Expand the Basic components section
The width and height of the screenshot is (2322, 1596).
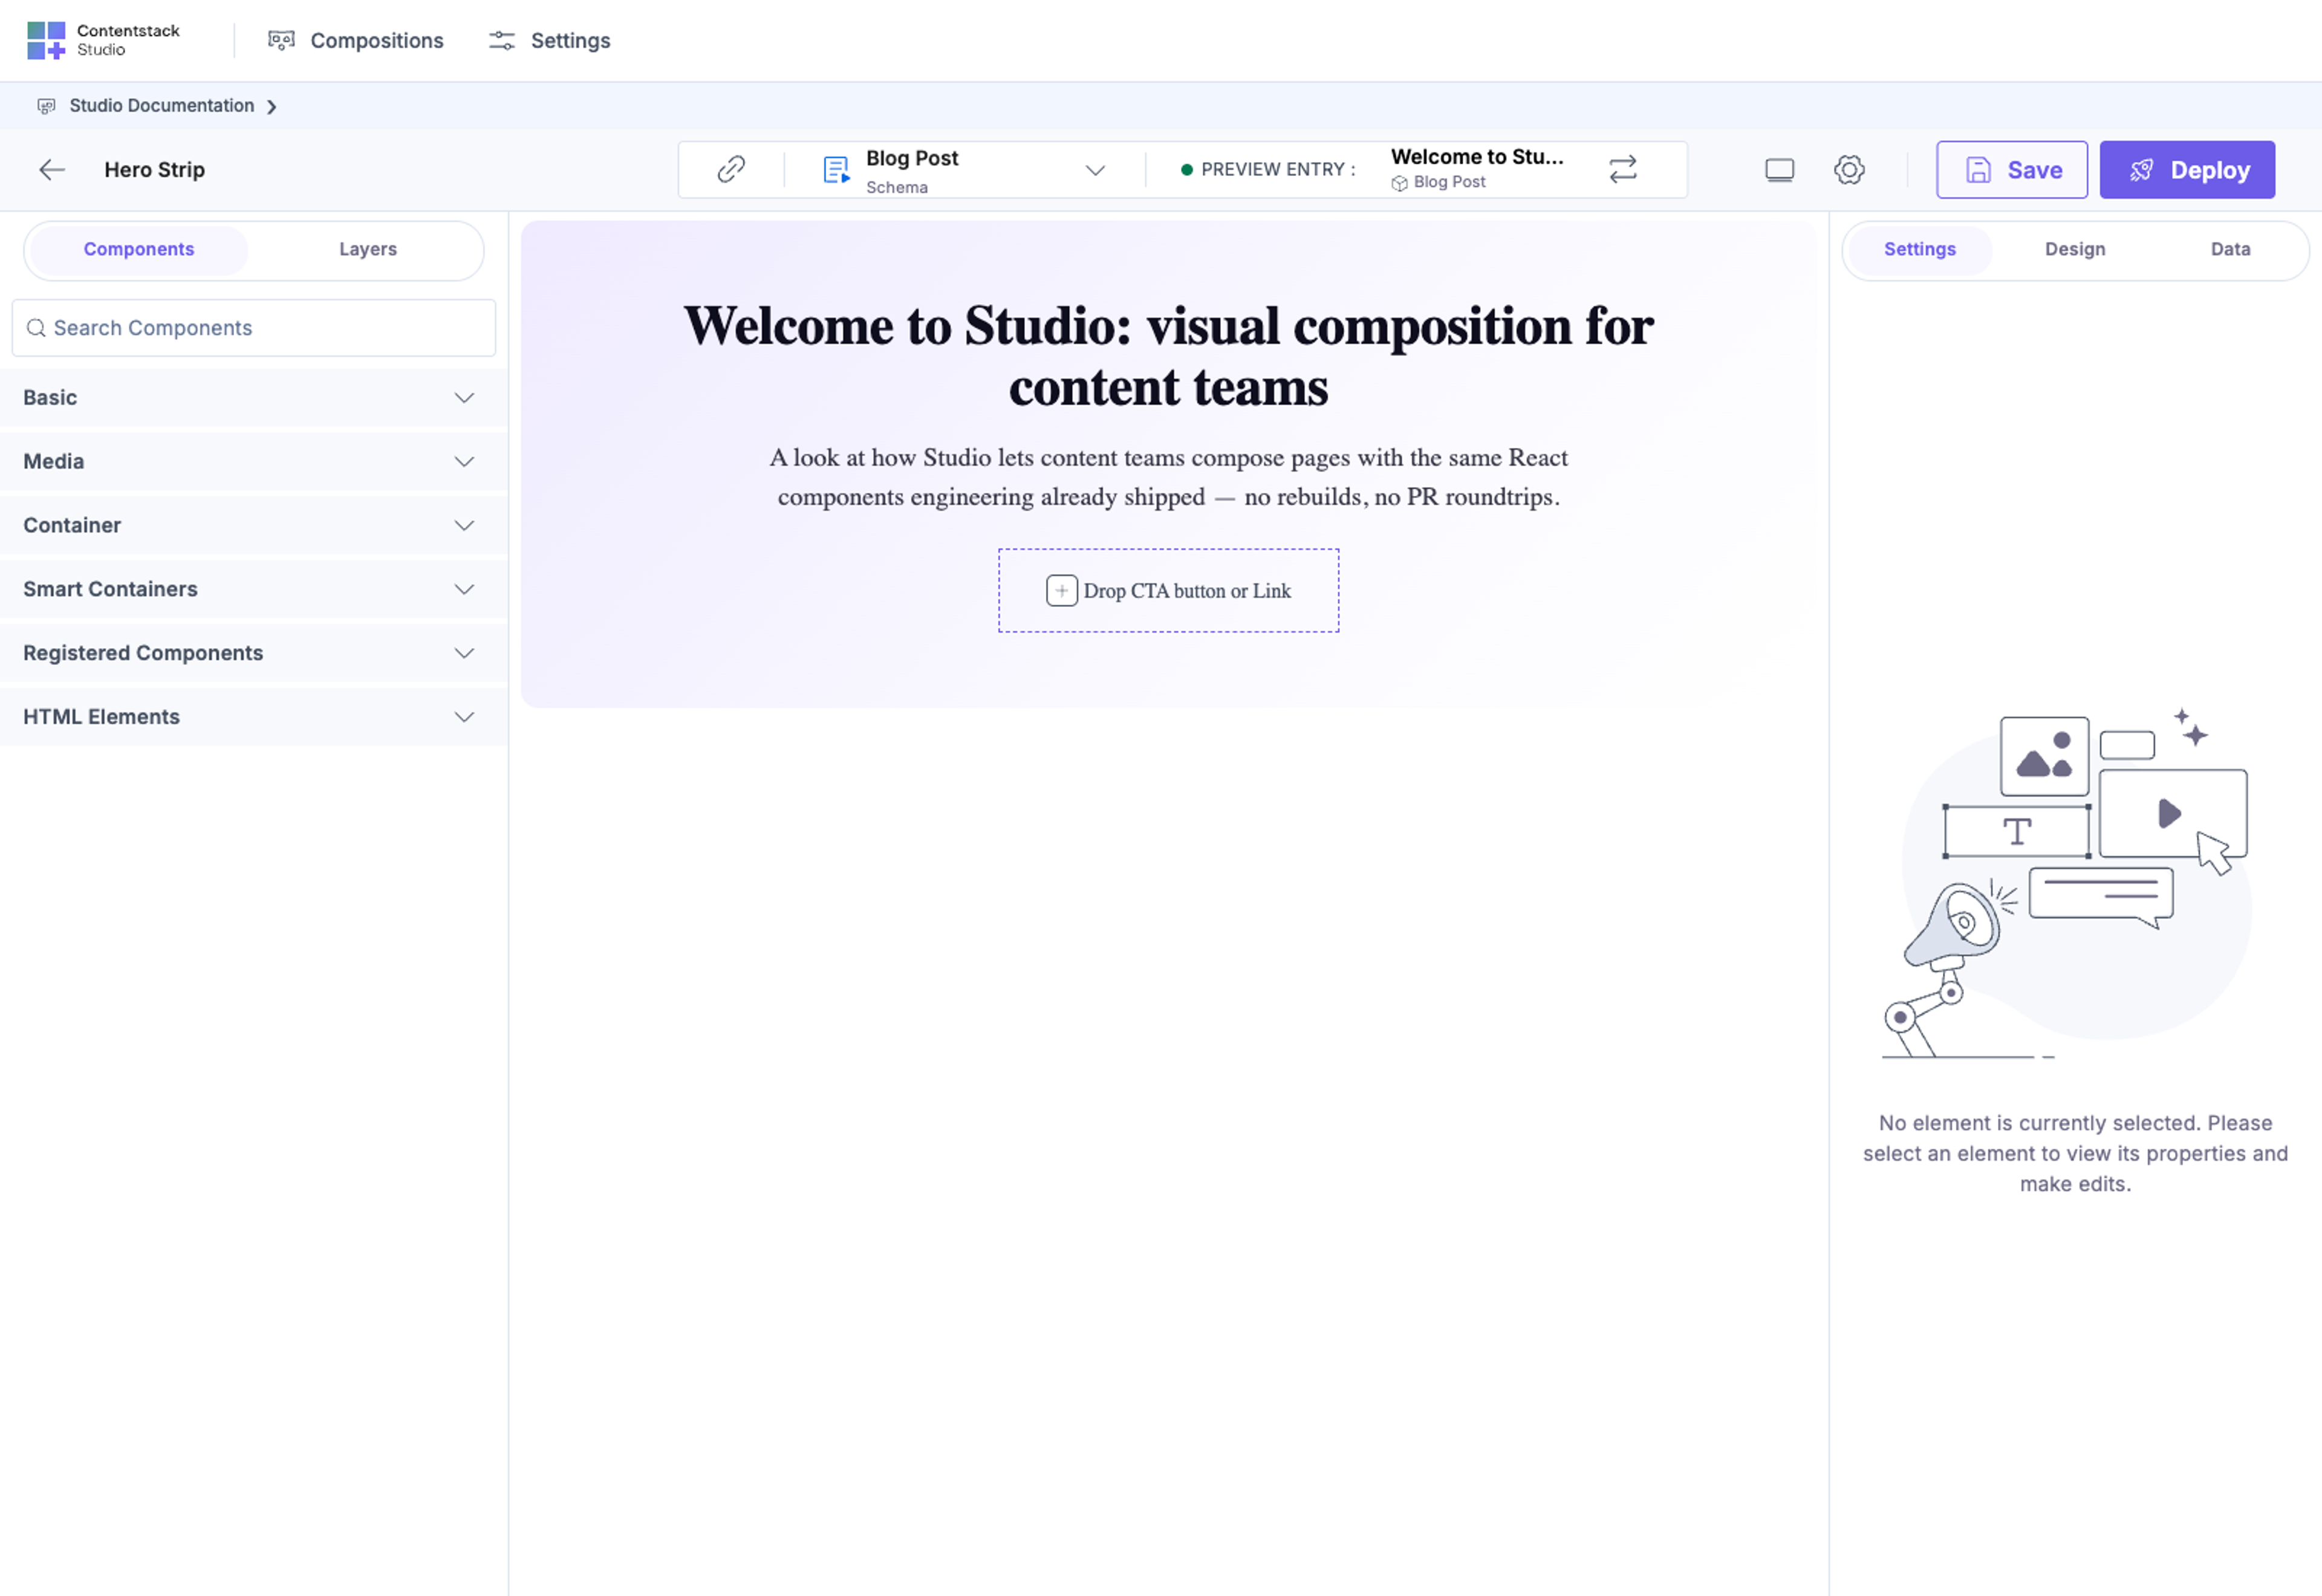(x=254, y=398)
